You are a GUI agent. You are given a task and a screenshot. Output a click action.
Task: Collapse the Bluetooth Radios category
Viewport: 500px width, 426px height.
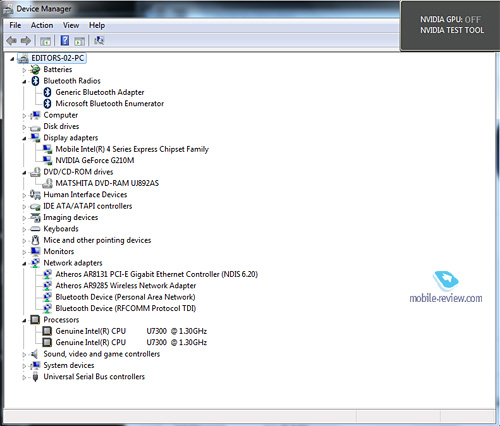pyautogui.click(x=24, y=81)
